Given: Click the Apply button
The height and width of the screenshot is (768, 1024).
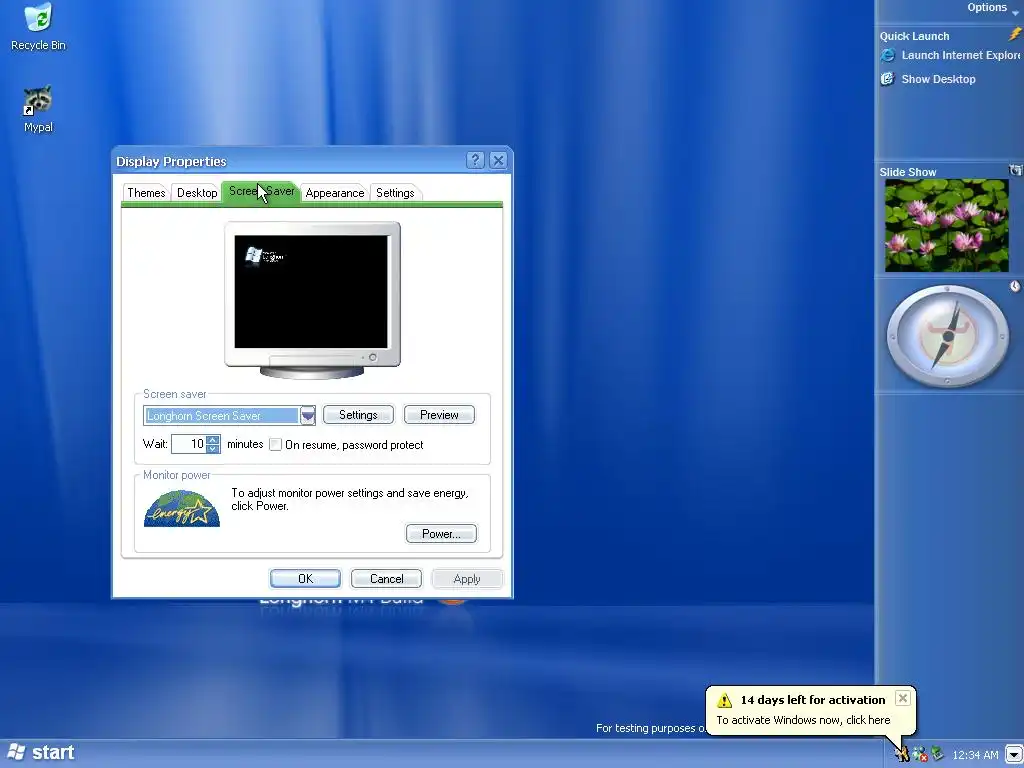Looking at the screenshot, I should (x=466, y=579).
